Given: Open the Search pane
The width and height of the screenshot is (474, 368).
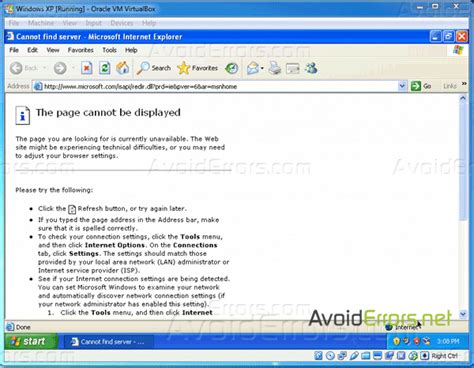Looking at the screenshot, I should [x=154, y=68].
